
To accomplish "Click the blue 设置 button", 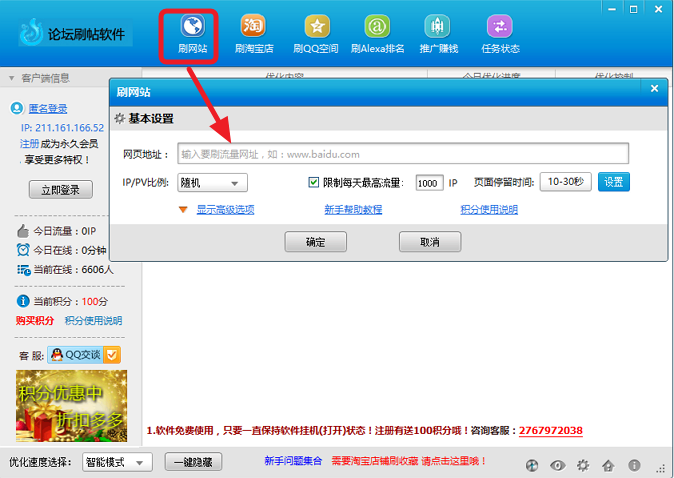I will pos(613,182).
